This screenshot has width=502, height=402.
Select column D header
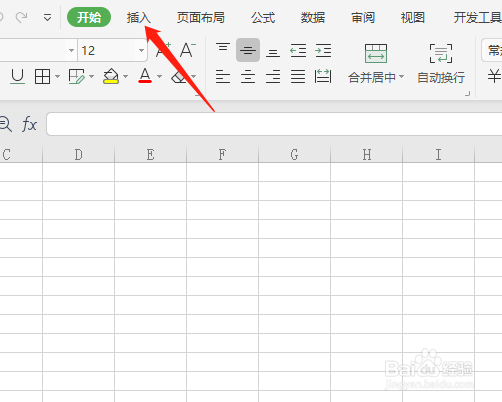coord(78,154)
